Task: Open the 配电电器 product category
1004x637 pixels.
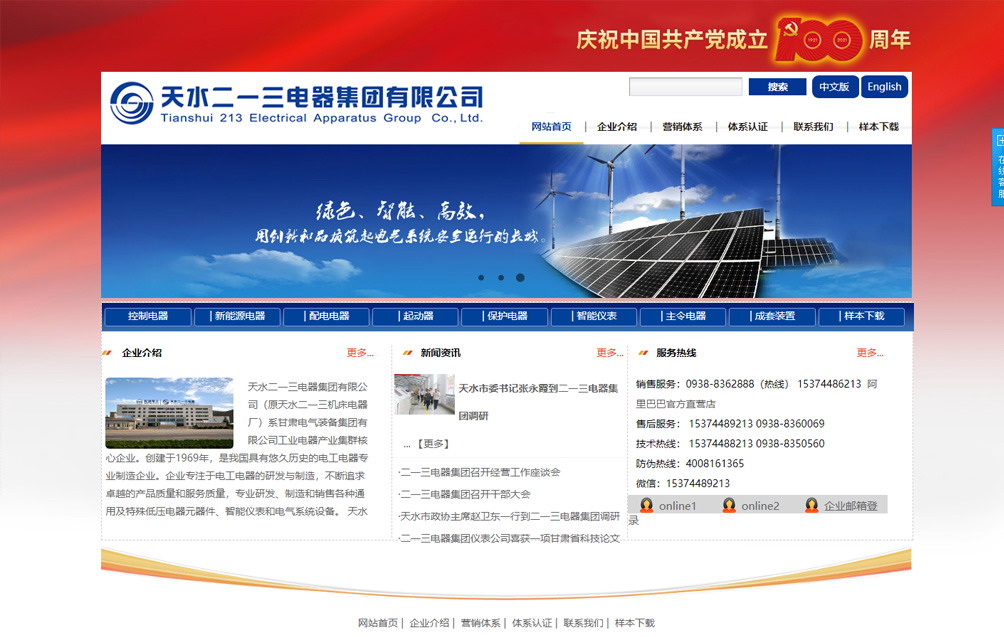Action: point(327,316)
